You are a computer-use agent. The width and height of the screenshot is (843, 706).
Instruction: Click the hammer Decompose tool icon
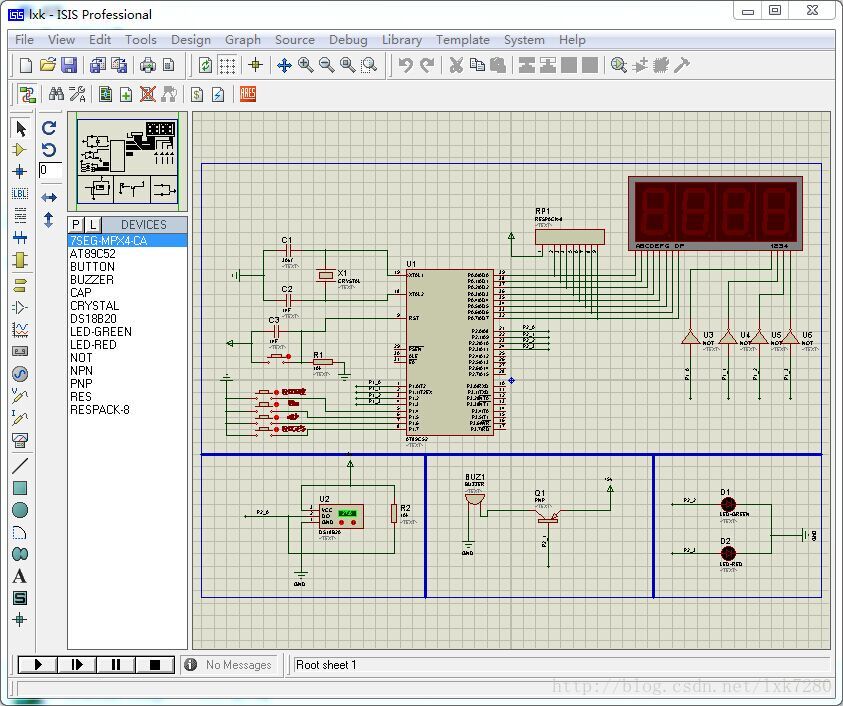681,65
